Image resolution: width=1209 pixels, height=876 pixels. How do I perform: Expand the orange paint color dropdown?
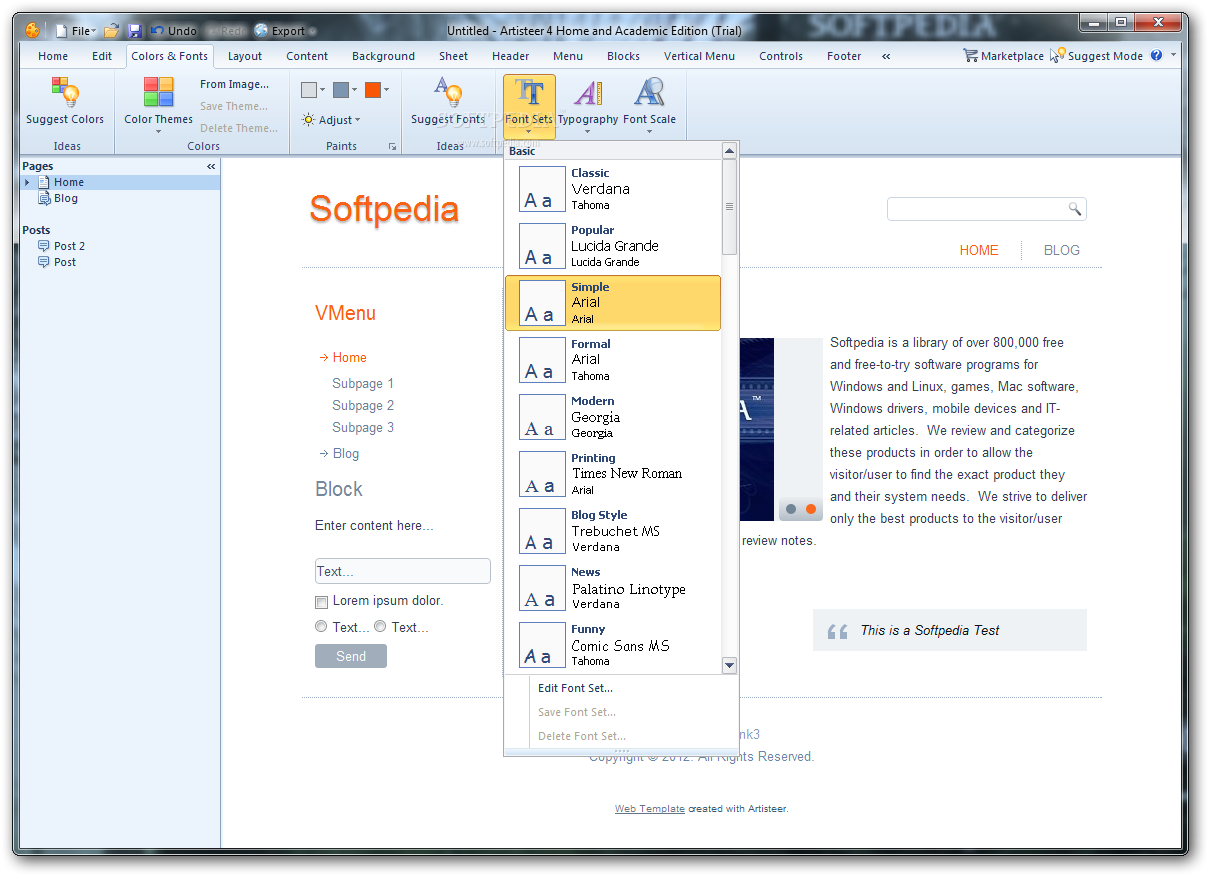pos(386,90)
